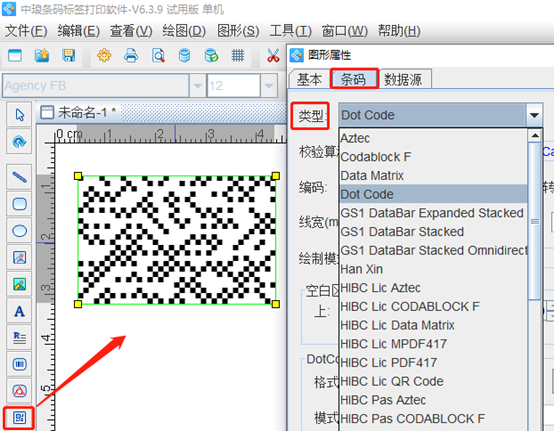Select the Text tool letter A
This screenshot has width=554, height=431.
[19, 311]
